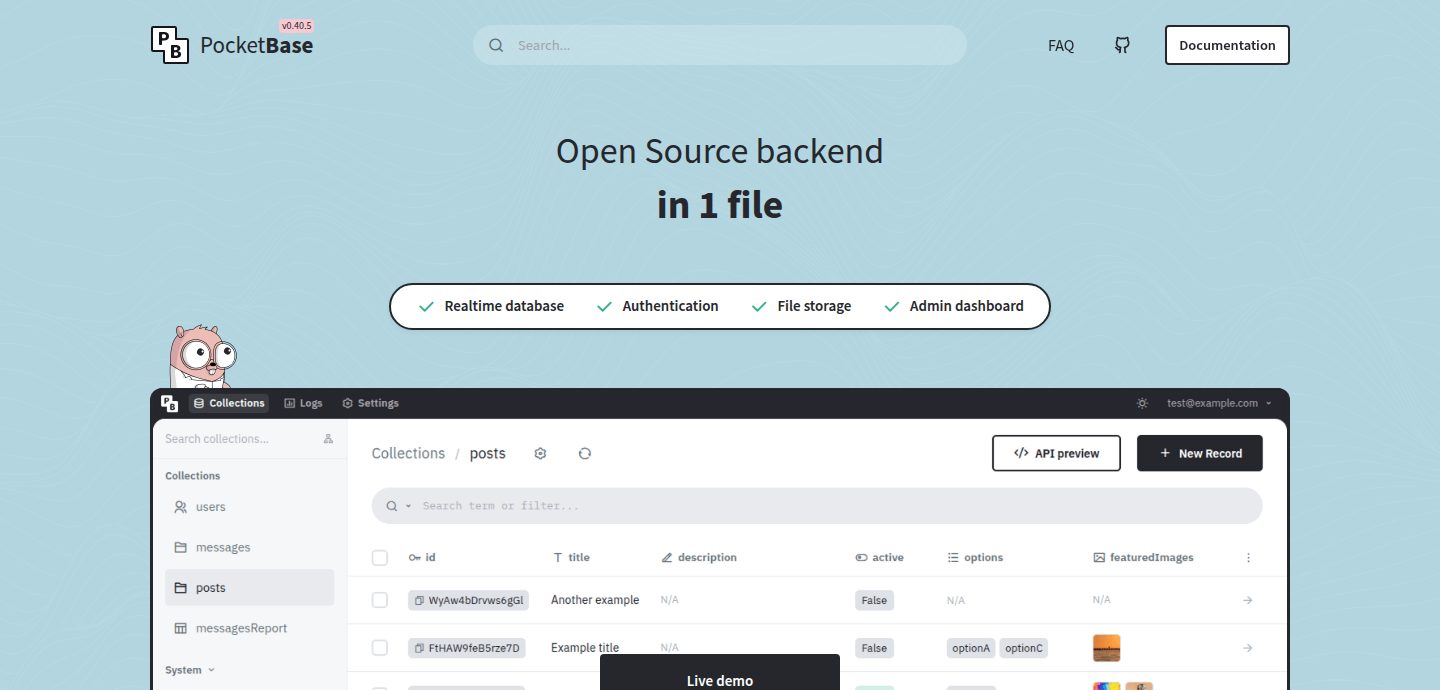The width and height of the screenshot is (1440, 690).
Task: Click the Collections breadcrumb link
Action: click(408, 453)
